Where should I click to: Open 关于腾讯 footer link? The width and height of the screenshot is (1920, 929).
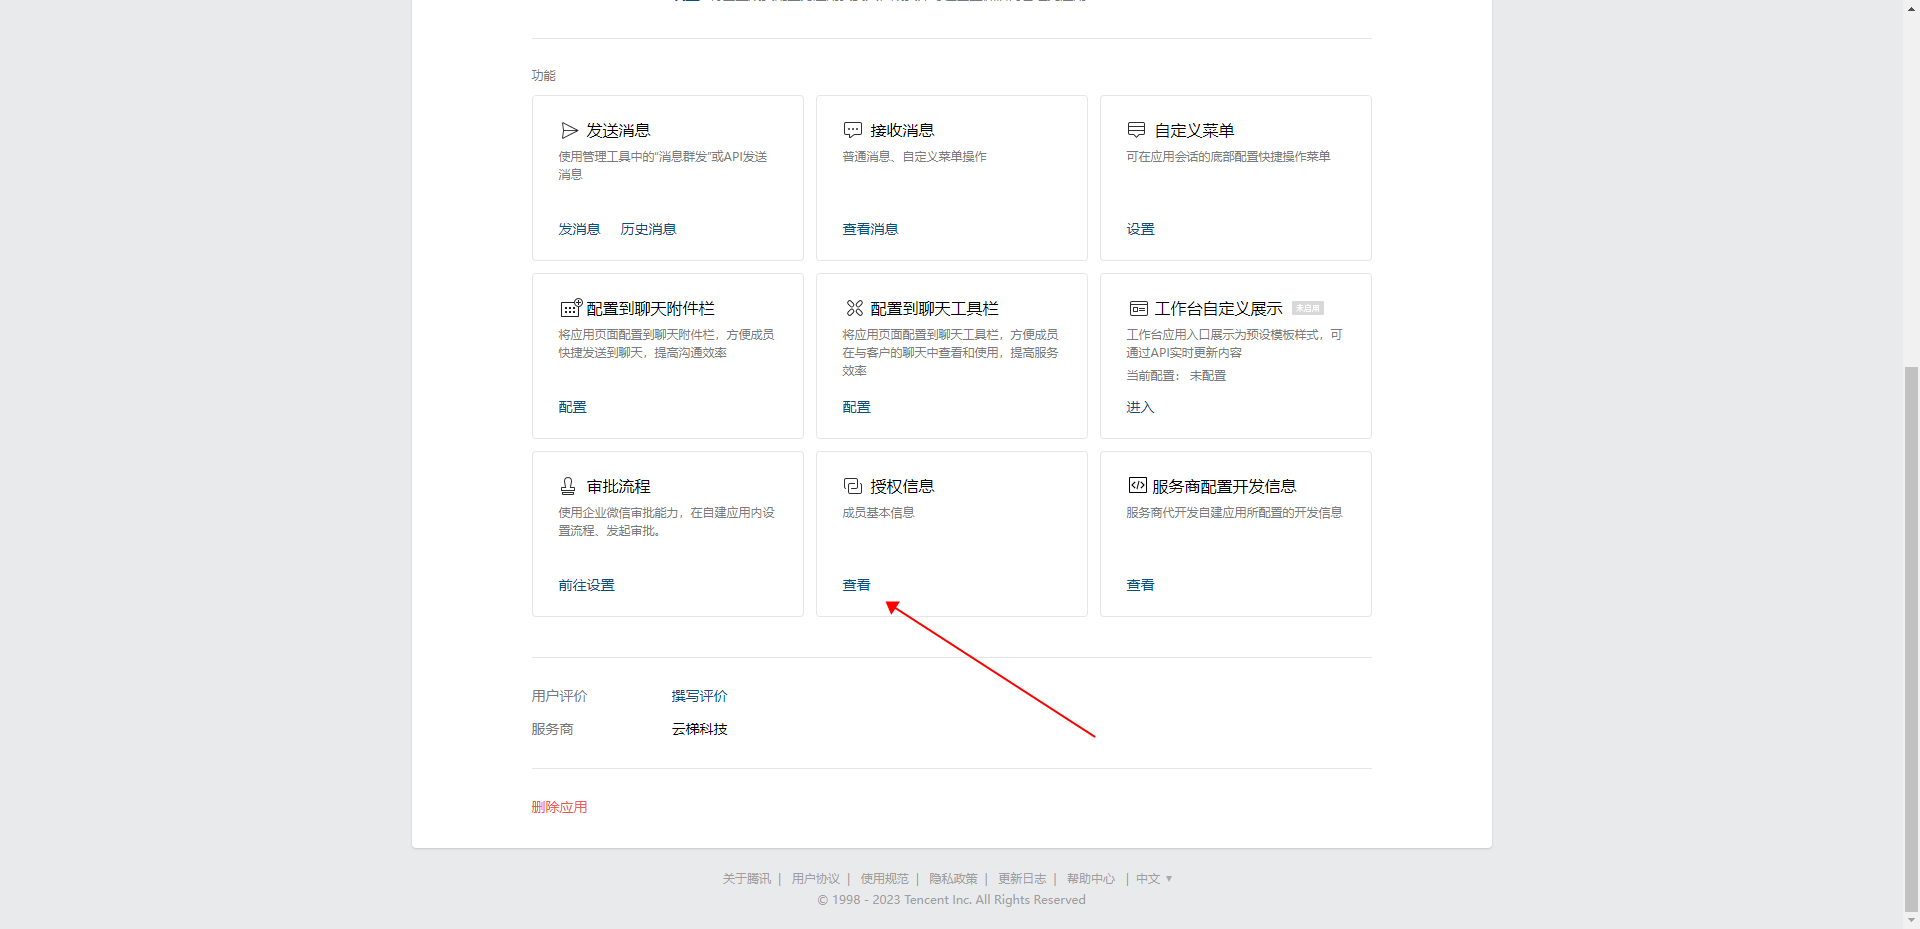[747, 879]
